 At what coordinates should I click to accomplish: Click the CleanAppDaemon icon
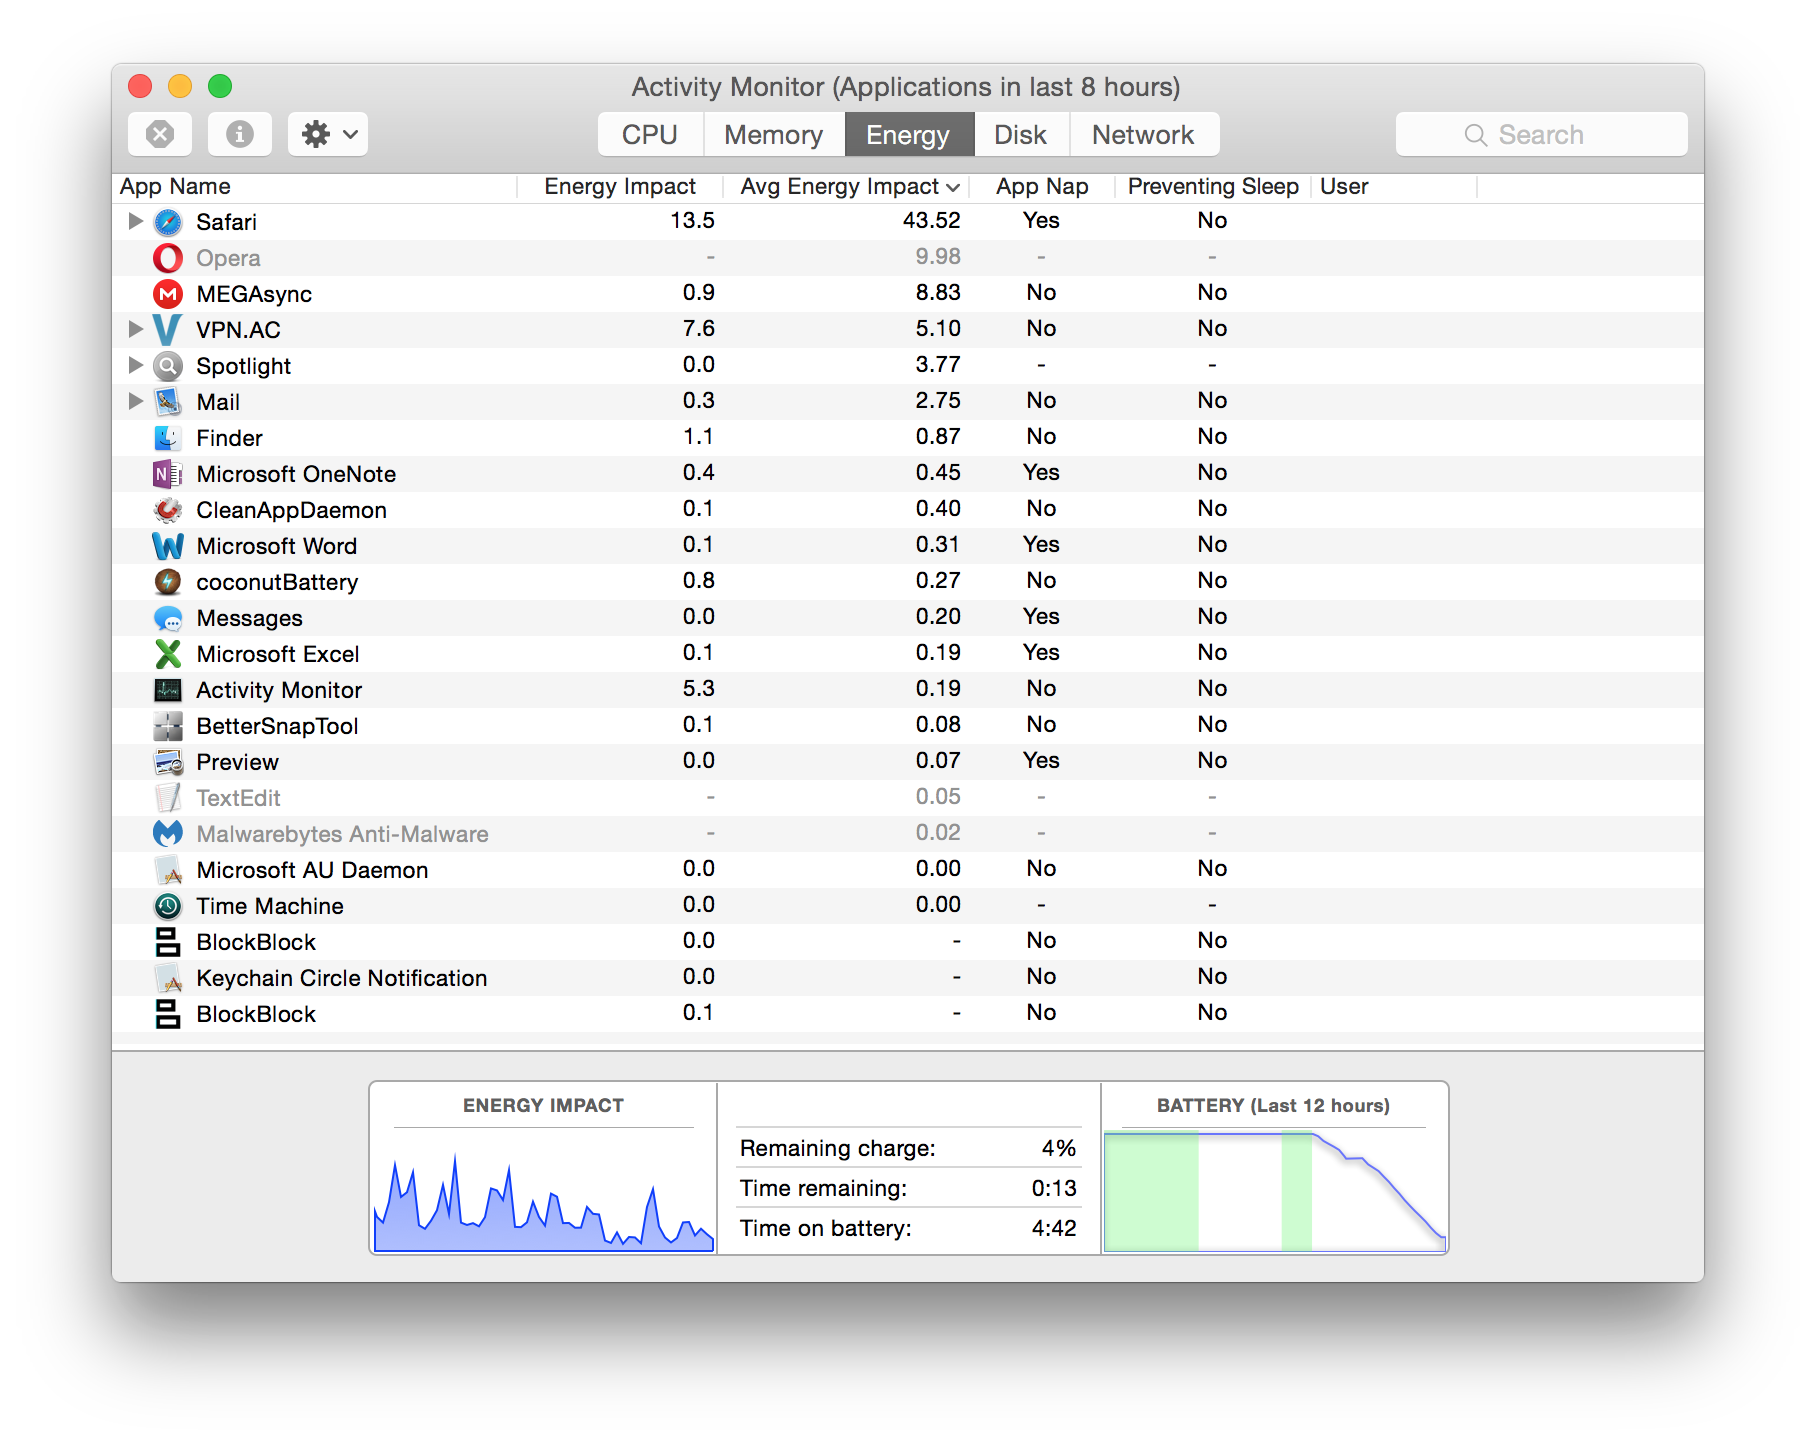tap(168, 510)
